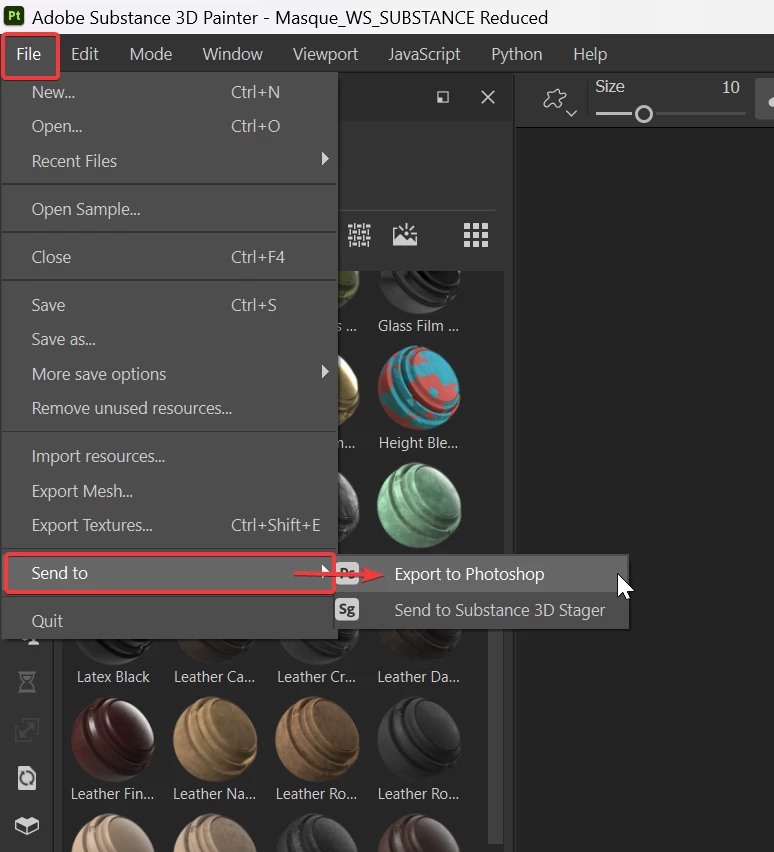The height and width of the screenshot is (852, 774).
Task: Choose Close from the File menu
Action: click(x=170, y=257)
